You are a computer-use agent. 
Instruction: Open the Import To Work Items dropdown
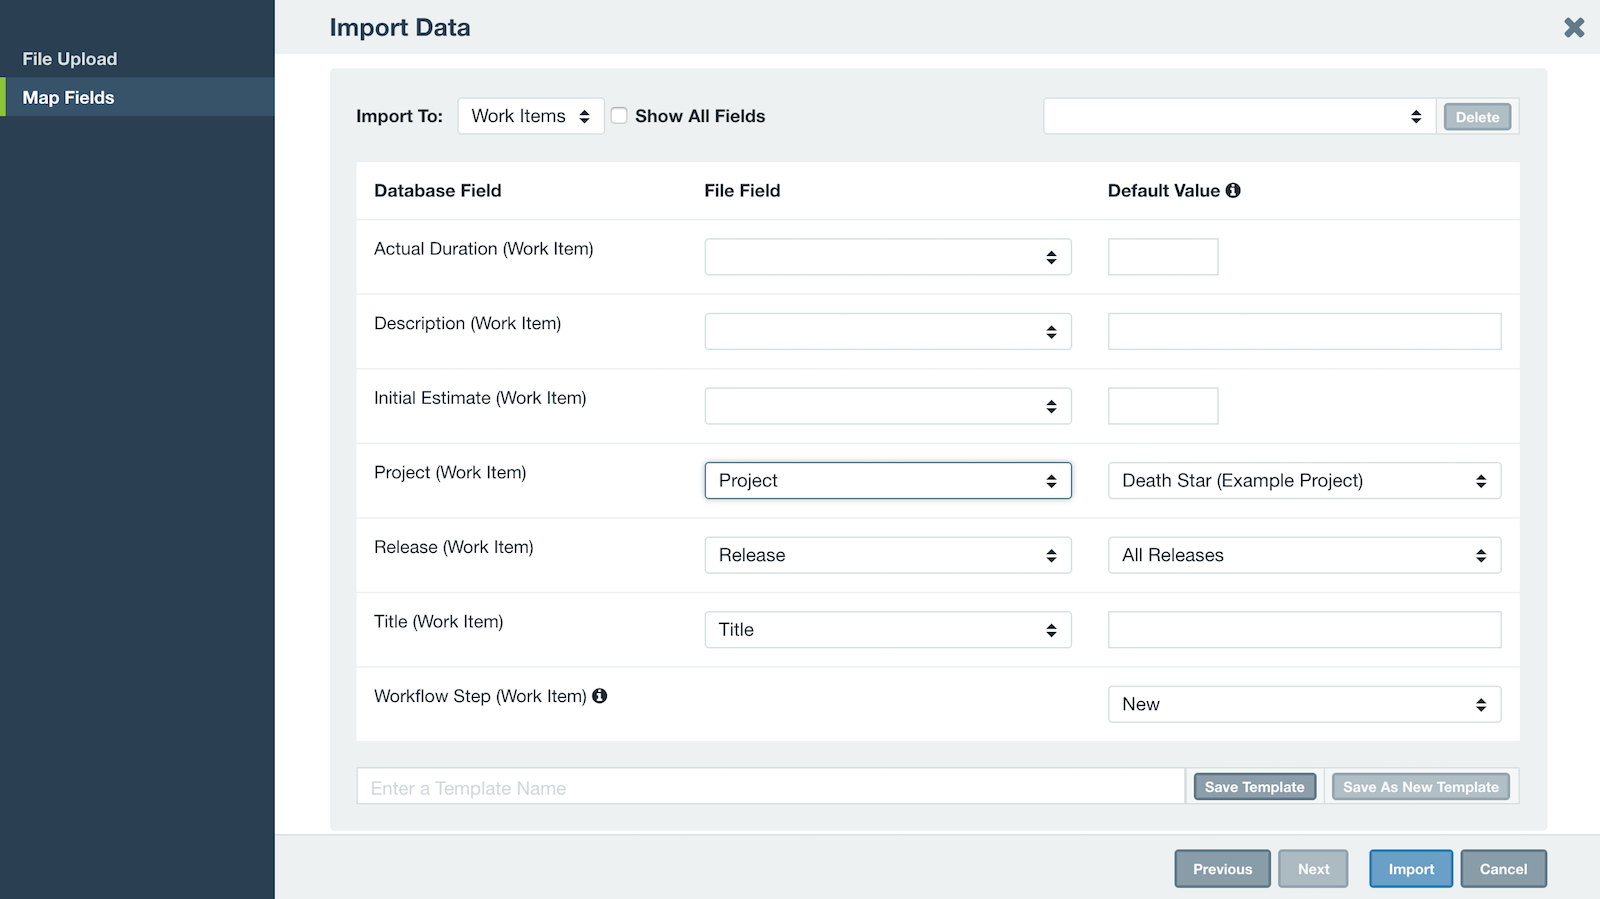coord(530,116)
